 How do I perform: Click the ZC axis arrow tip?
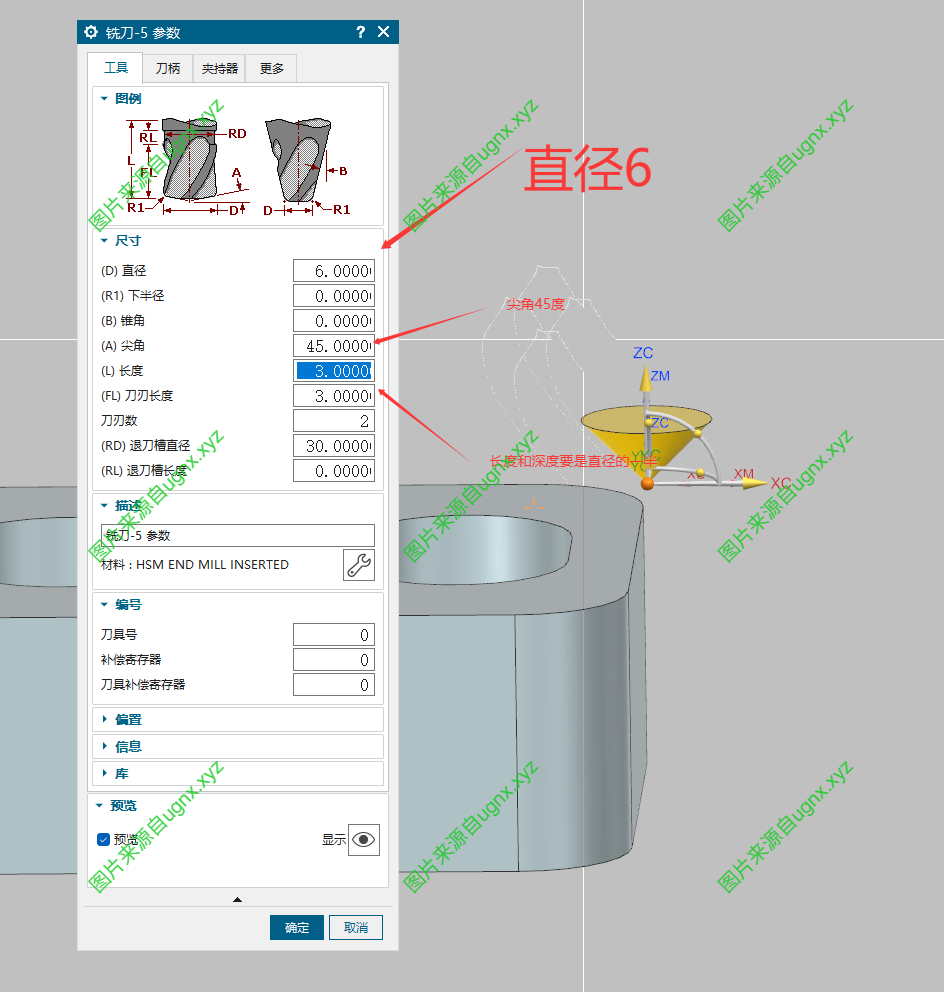[x=643, y=374]
